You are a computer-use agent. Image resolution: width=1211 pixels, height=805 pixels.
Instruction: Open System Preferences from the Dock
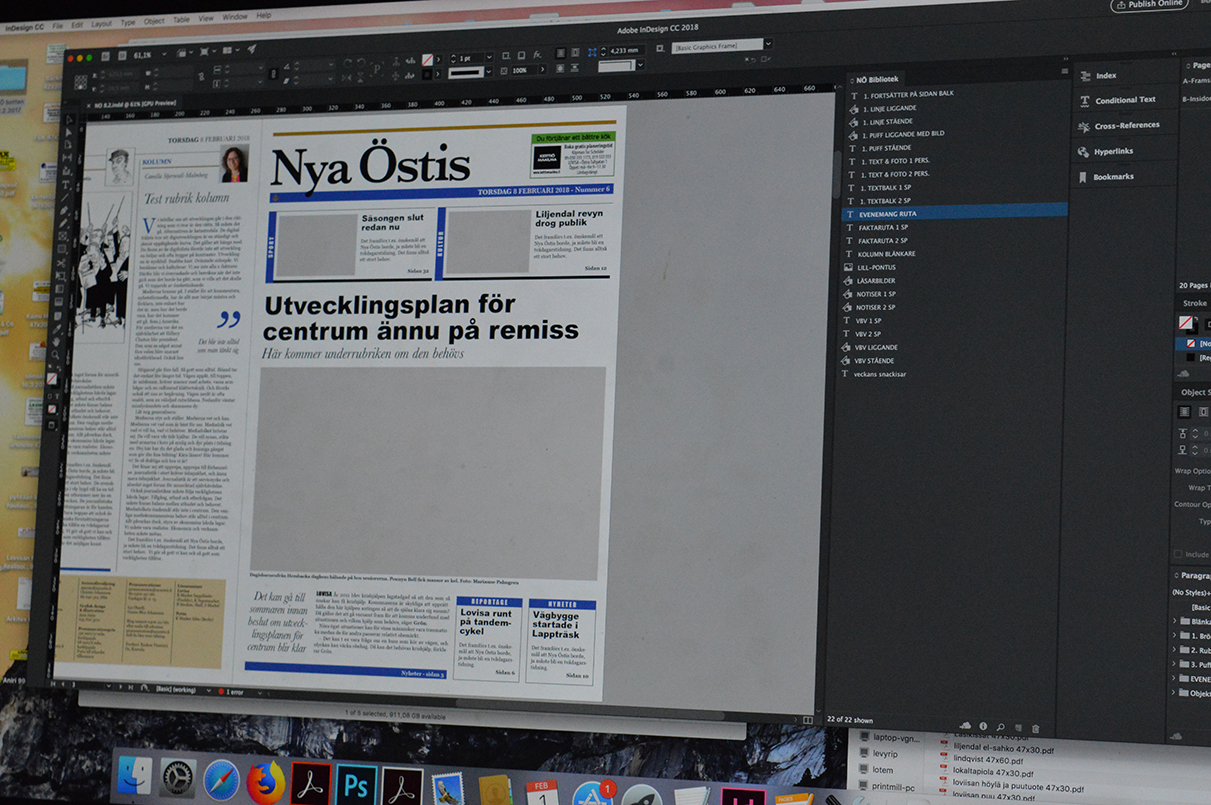point(178,778)
